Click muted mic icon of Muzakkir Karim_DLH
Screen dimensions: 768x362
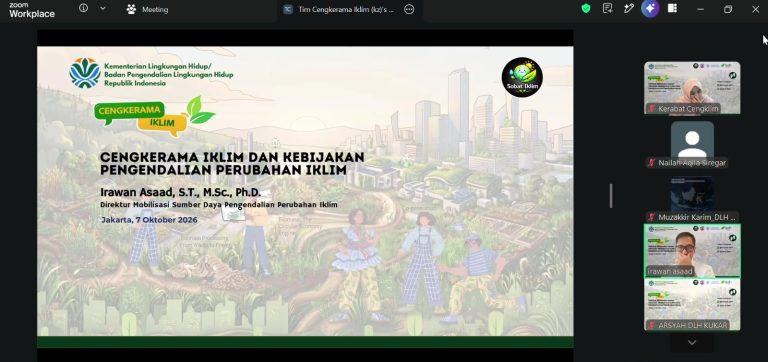[652, 217]
